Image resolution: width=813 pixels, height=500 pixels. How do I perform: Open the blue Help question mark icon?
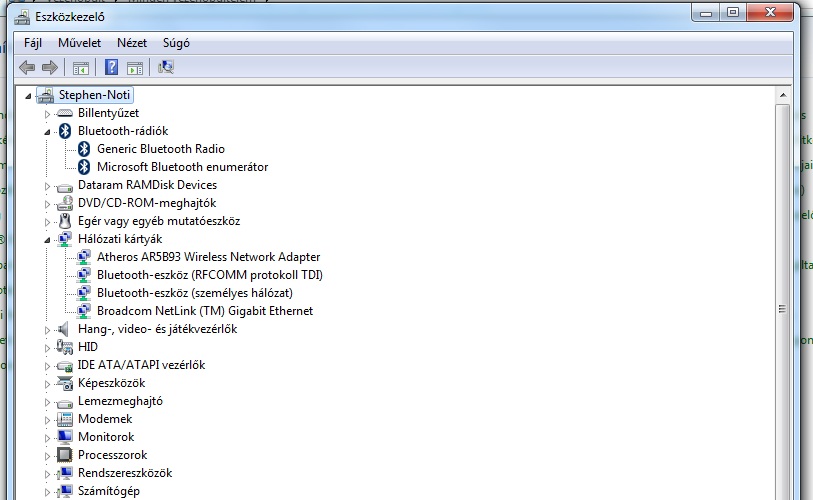(111, 67)
